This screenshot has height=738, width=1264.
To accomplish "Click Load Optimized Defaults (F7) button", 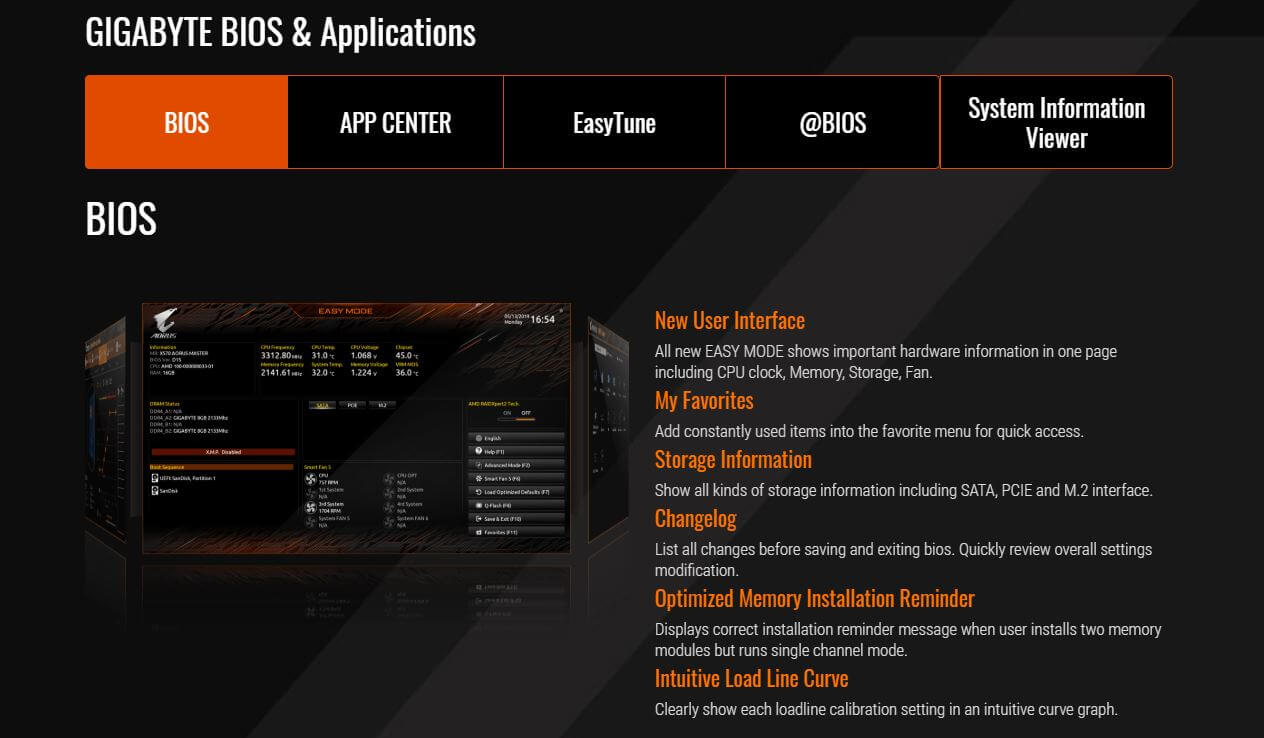I will [516, 492].
